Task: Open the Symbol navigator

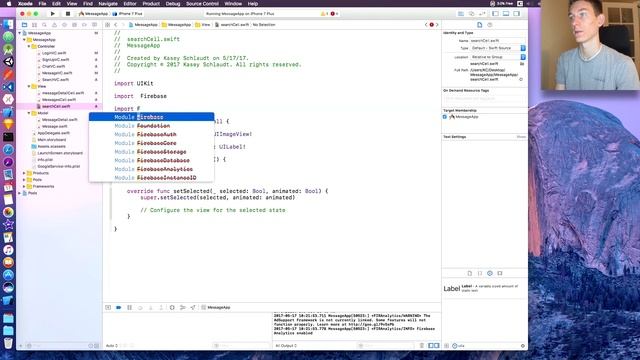Action: pyautogui.click(x=34, y=25)
